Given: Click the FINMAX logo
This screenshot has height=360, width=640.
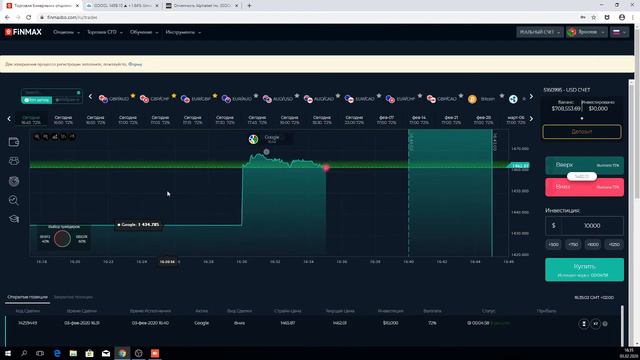Looking at the screenshot, I should (23, 32).
